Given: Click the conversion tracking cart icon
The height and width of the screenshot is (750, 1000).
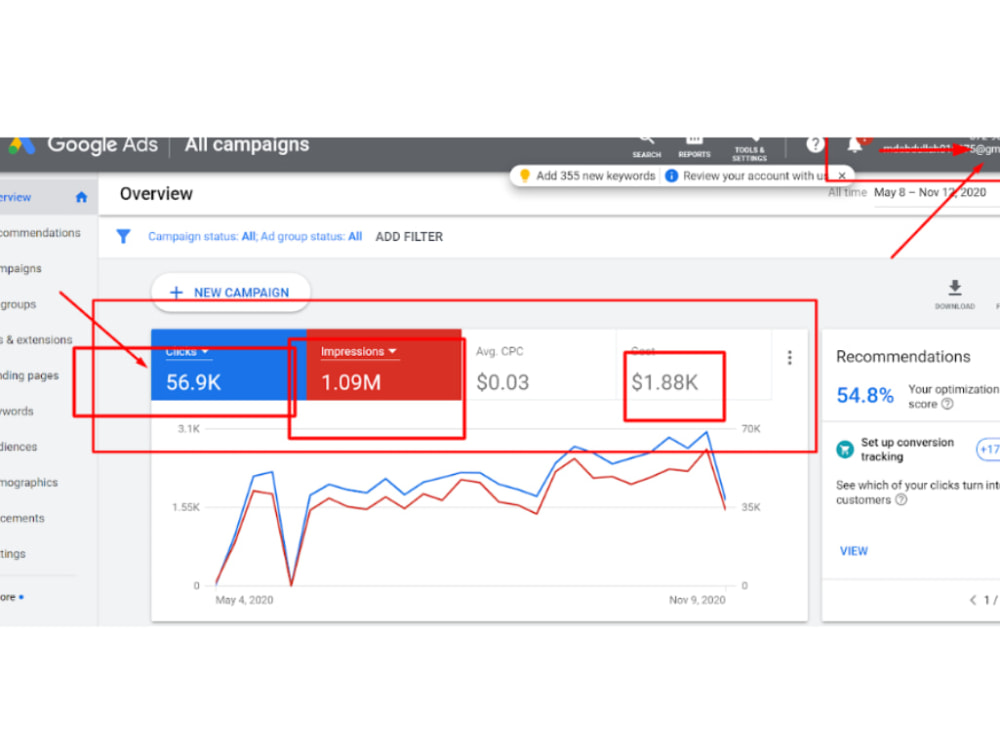Looking at the screenshot, I should [845, 450].
